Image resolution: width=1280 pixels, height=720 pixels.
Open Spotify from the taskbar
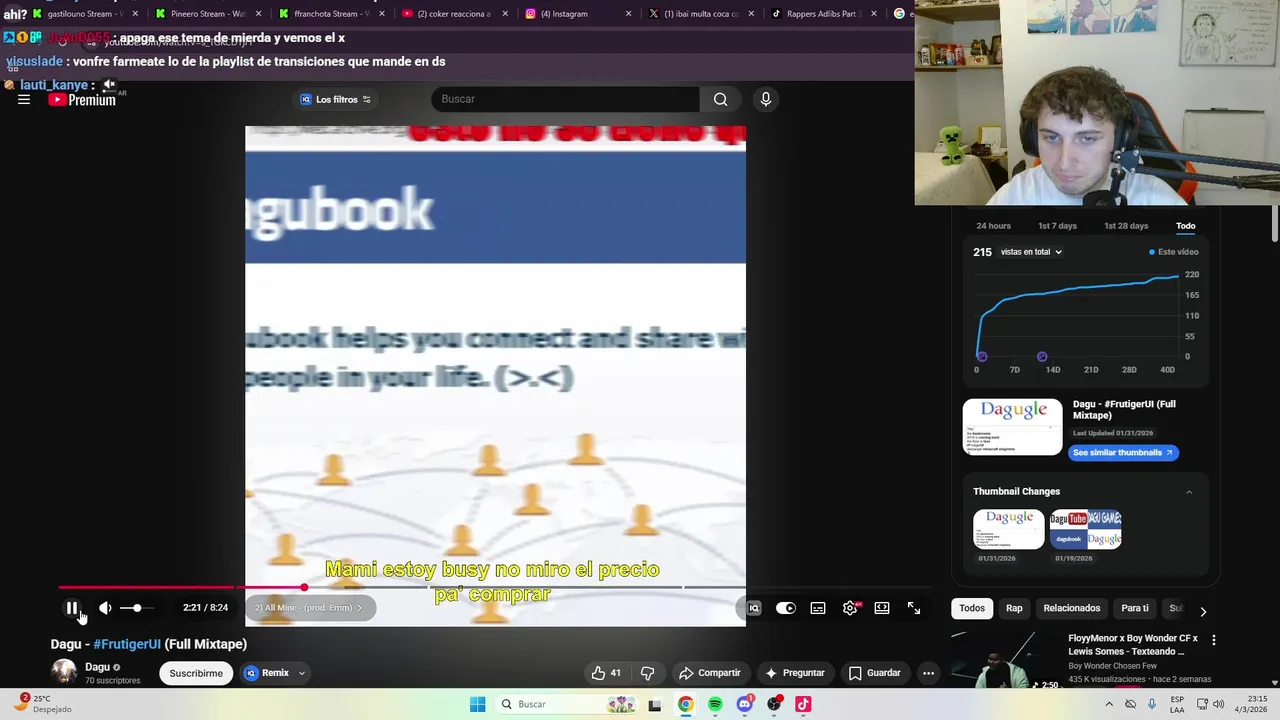tap(715, 704)
